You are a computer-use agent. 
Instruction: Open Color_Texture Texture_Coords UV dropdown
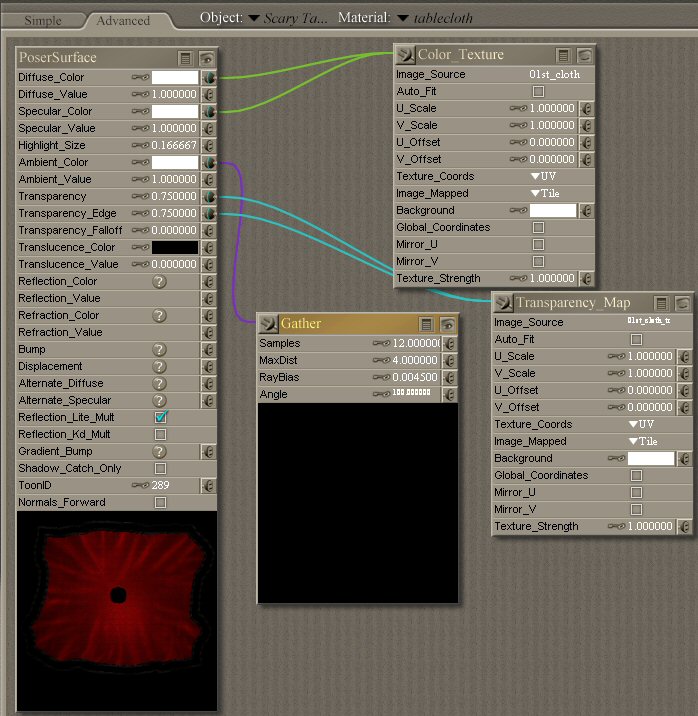[x=543, y=176]
